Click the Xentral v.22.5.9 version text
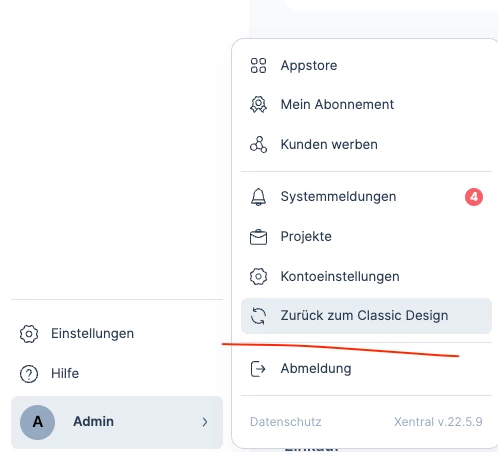498x452 pixels. 438,422
